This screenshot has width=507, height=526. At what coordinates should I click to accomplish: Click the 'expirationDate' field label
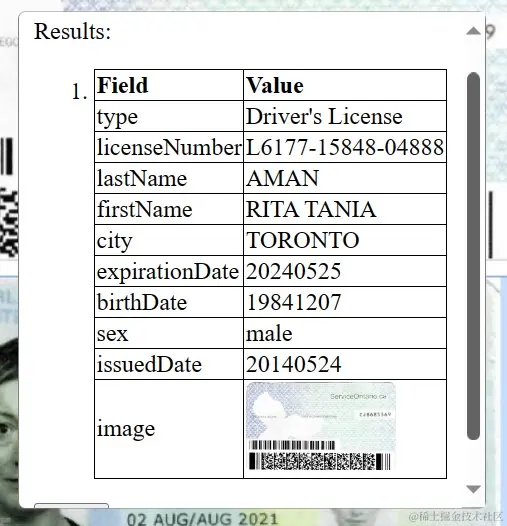[168, 271]
